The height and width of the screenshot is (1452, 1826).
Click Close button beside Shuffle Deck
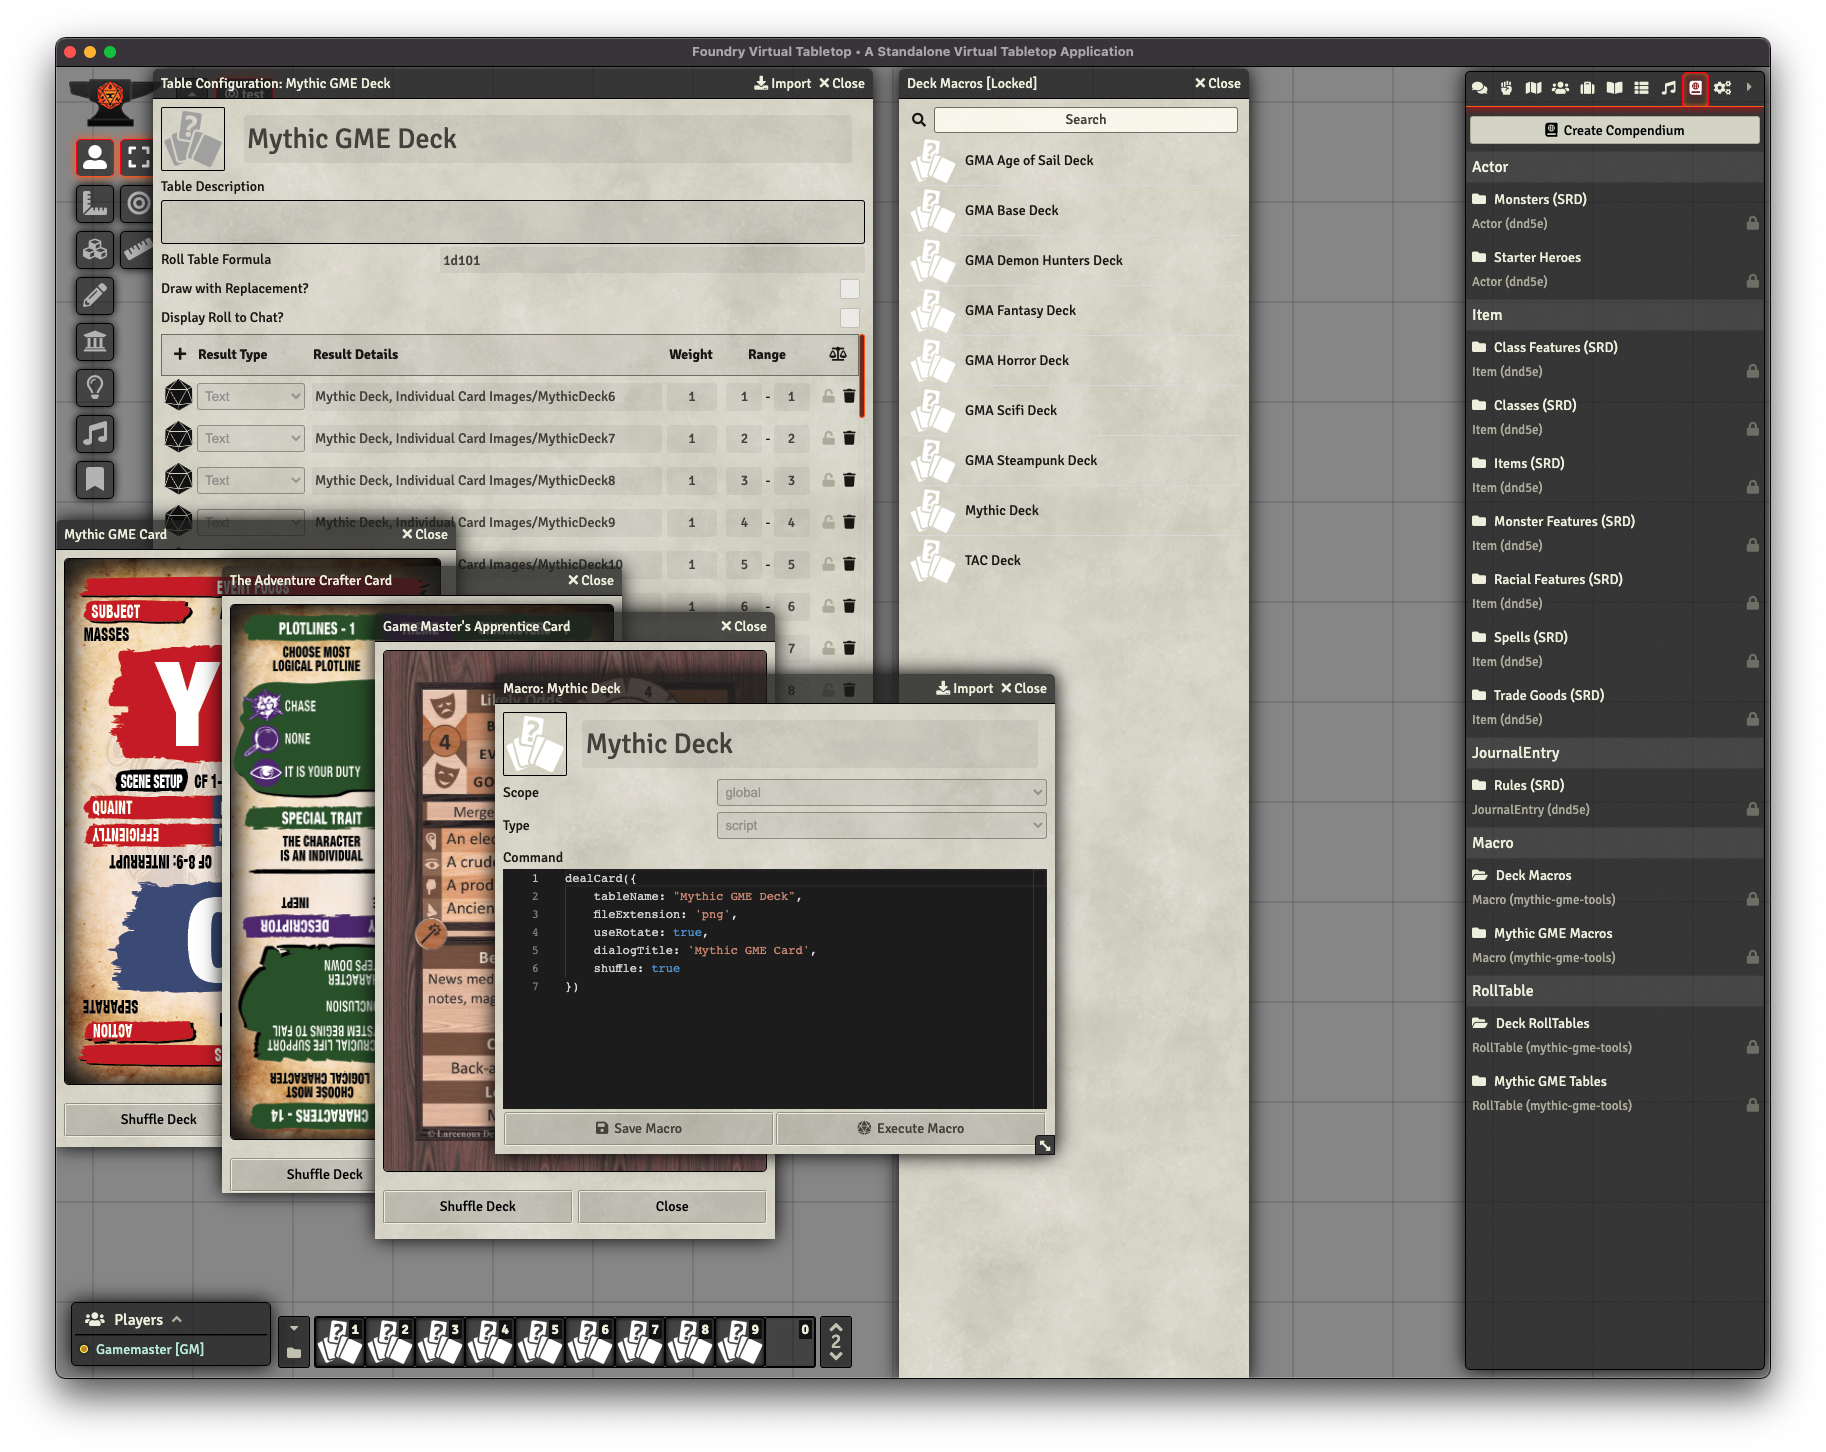(672, 1206)
